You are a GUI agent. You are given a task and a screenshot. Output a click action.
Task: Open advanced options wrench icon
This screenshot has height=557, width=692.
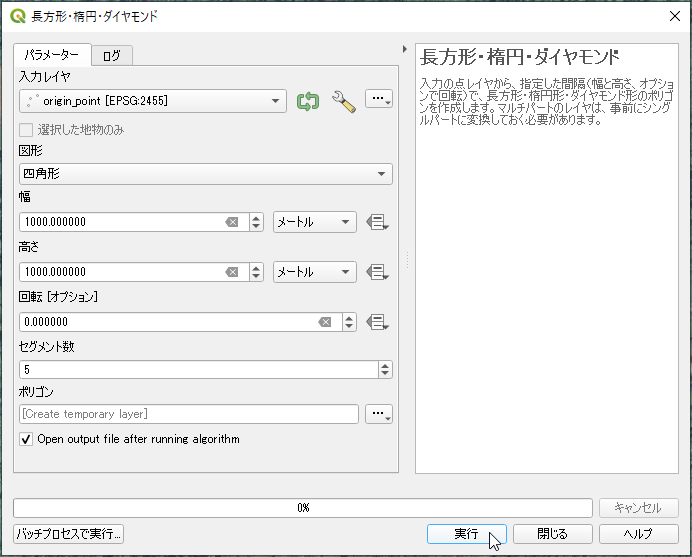coord(343,101)
